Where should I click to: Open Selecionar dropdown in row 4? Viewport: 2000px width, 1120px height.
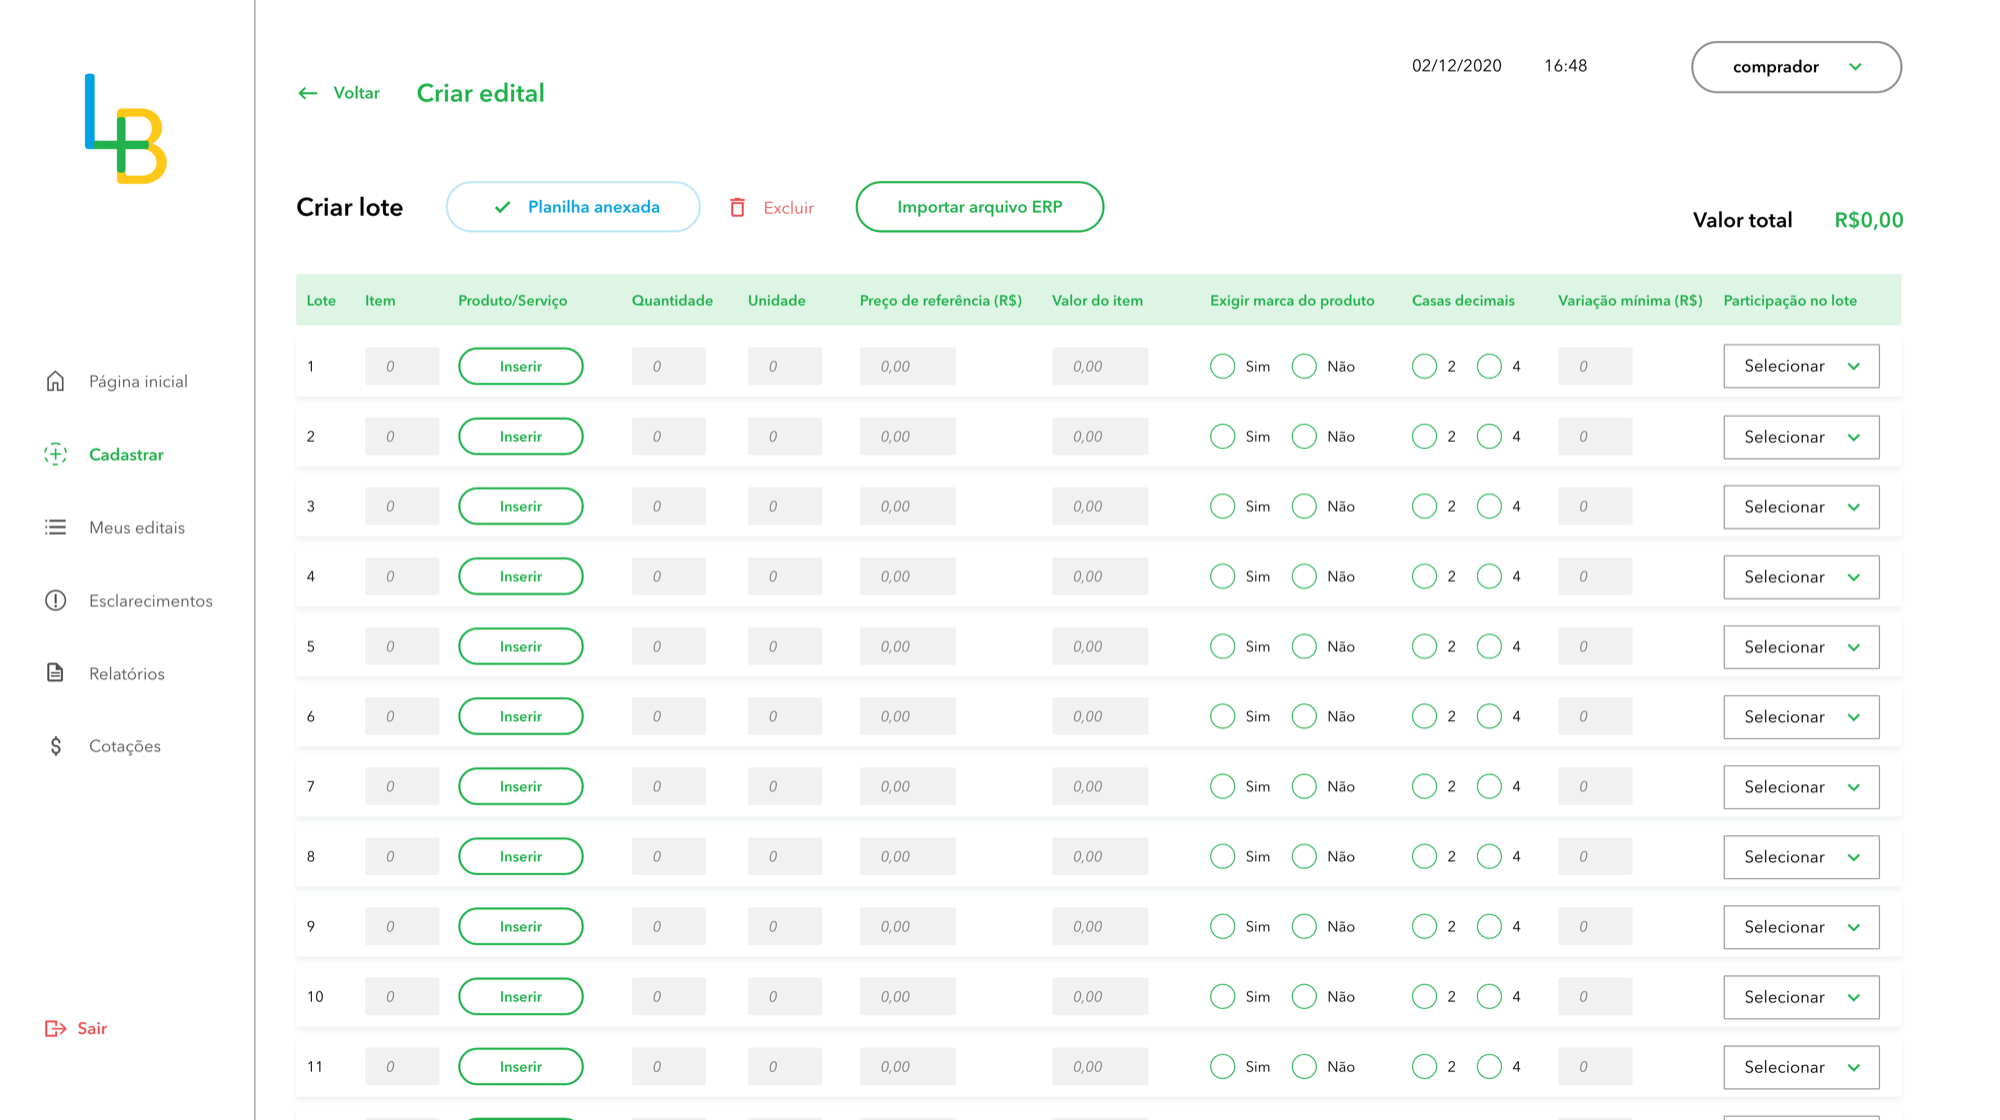(1801, 577)
